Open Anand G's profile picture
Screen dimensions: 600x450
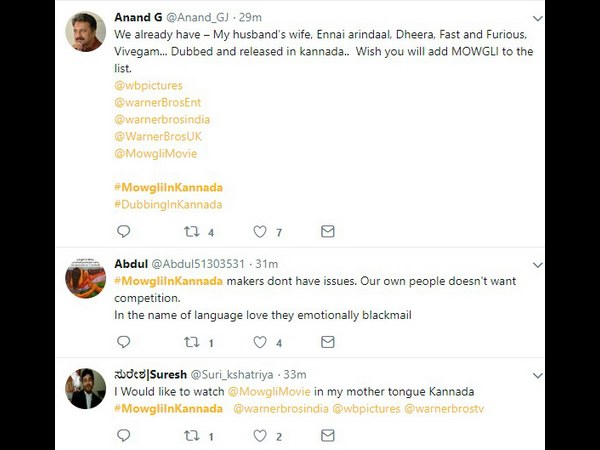[x=86, y=33]
